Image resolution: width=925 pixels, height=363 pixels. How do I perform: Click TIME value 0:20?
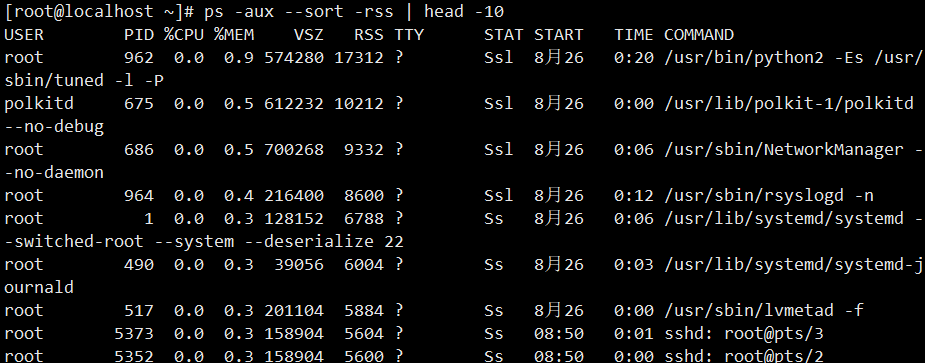click(634, 58)
